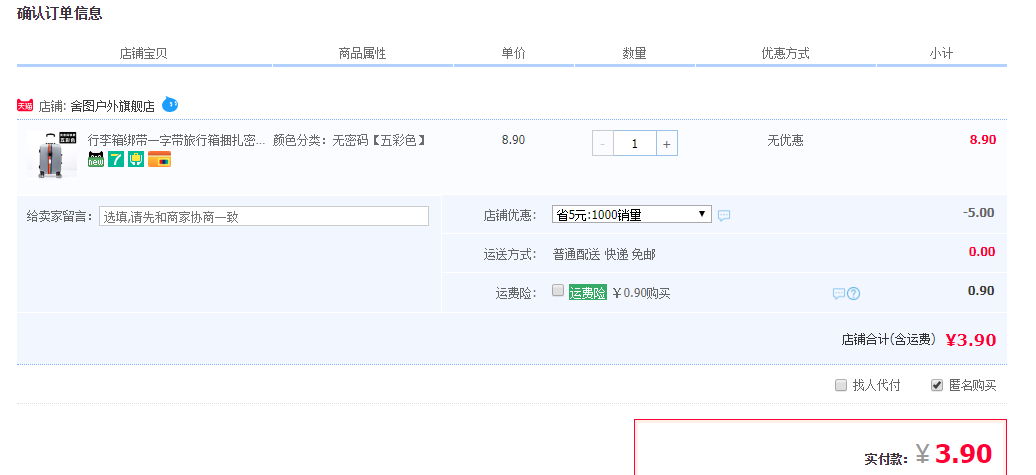
Task: Click the 小计 column header
Action: [x=941, y=54]
